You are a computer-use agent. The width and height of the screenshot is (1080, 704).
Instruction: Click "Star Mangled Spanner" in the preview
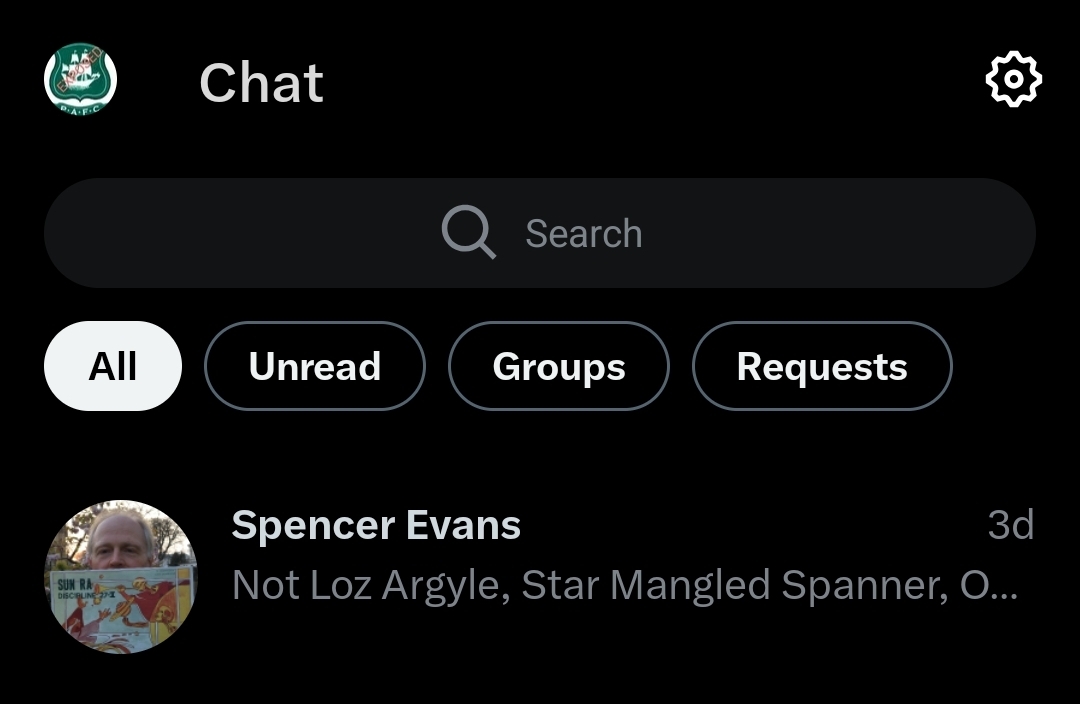734,585
